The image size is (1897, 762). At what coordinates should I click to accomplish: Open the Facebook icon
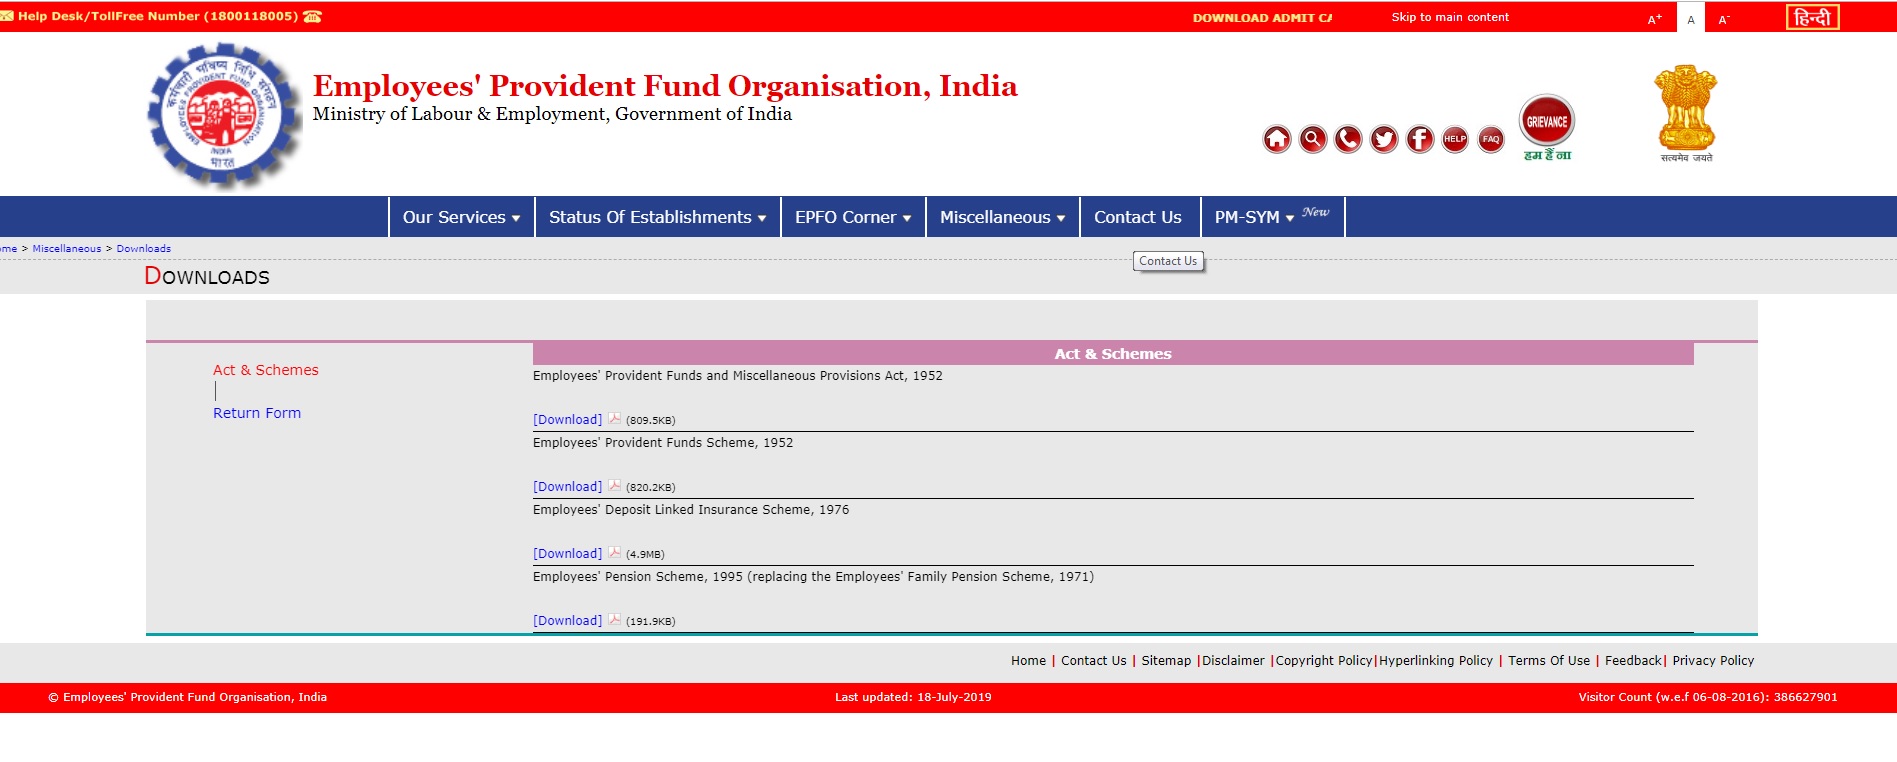(x=1420, y=139)
